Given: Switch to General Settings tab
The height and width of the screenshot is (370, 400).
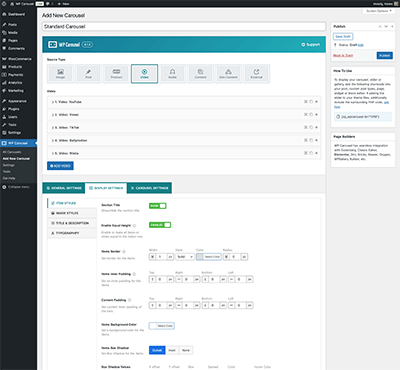Looking at the screenshot, I should 64,188.
